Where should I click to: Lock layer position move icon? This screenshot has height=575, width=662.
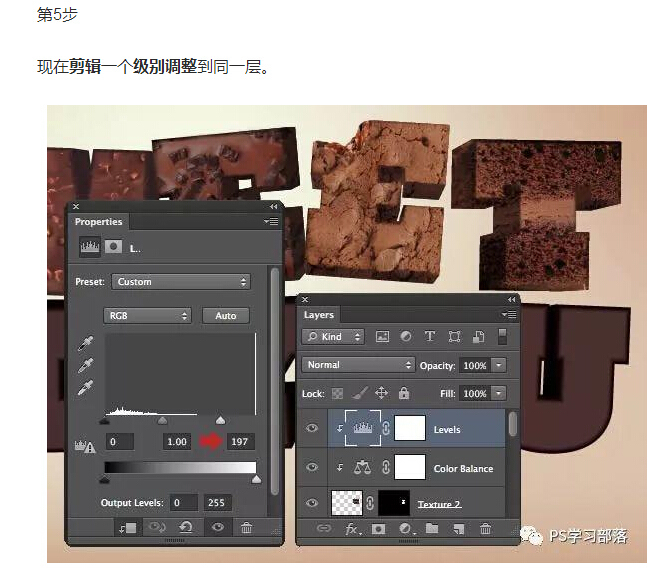pos(381,393)
